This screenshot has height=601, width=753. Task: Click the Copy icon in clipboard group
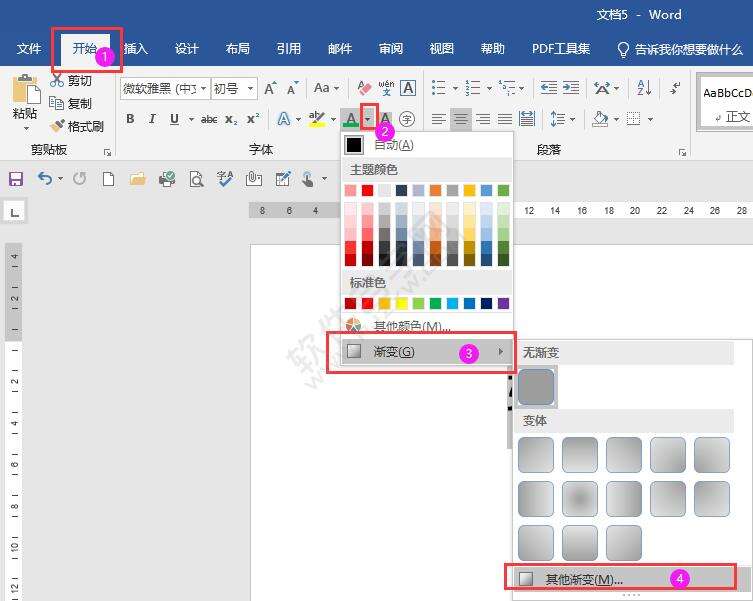coord(58,103)
